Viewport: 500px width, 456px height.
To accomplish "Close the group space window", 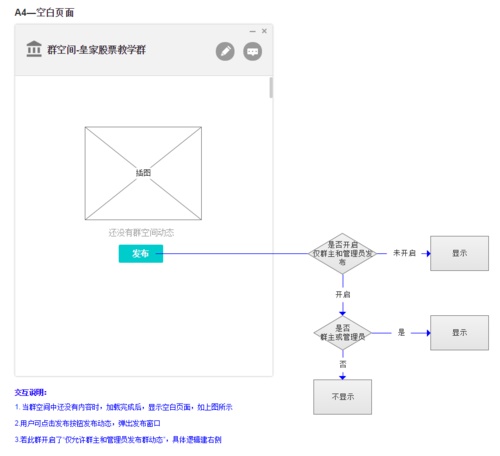I will coord(264,31).
